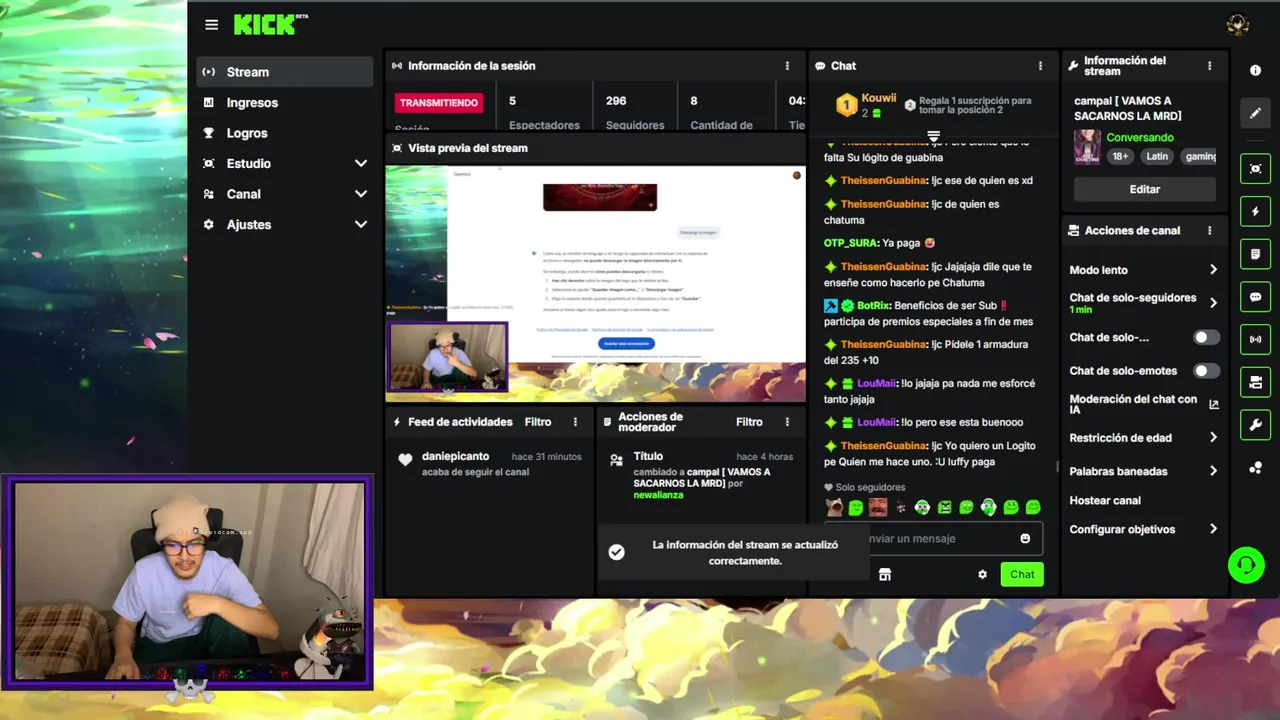The height and width of the screenshot is (720, 1280).
Task: Open the hamburger menu next to the Kick logo
Action: pos(211,25)
